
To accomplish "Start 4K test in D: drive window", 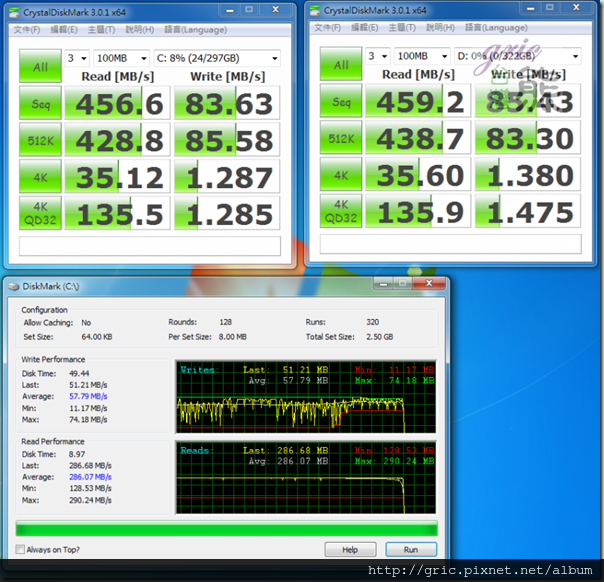I will [x=341, y=174].
